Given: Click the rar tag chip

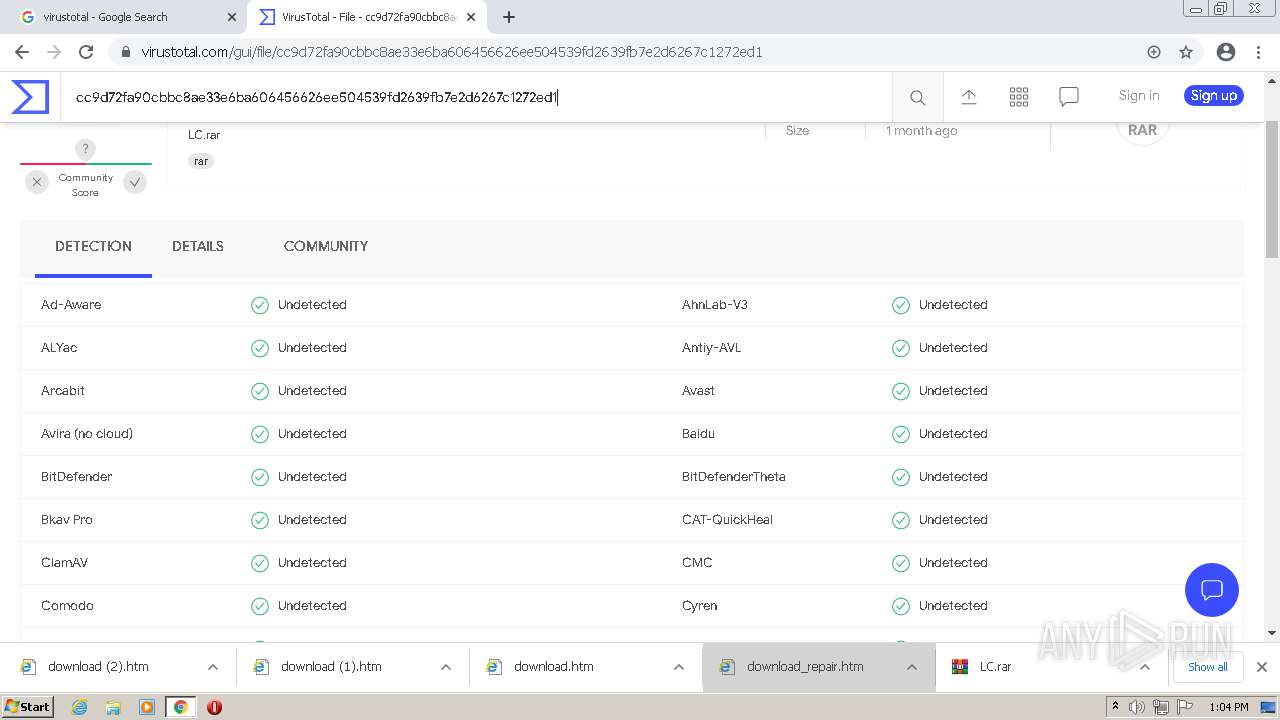Looking at the screenshot, I should pyautogui.click(x=202, y=161).
